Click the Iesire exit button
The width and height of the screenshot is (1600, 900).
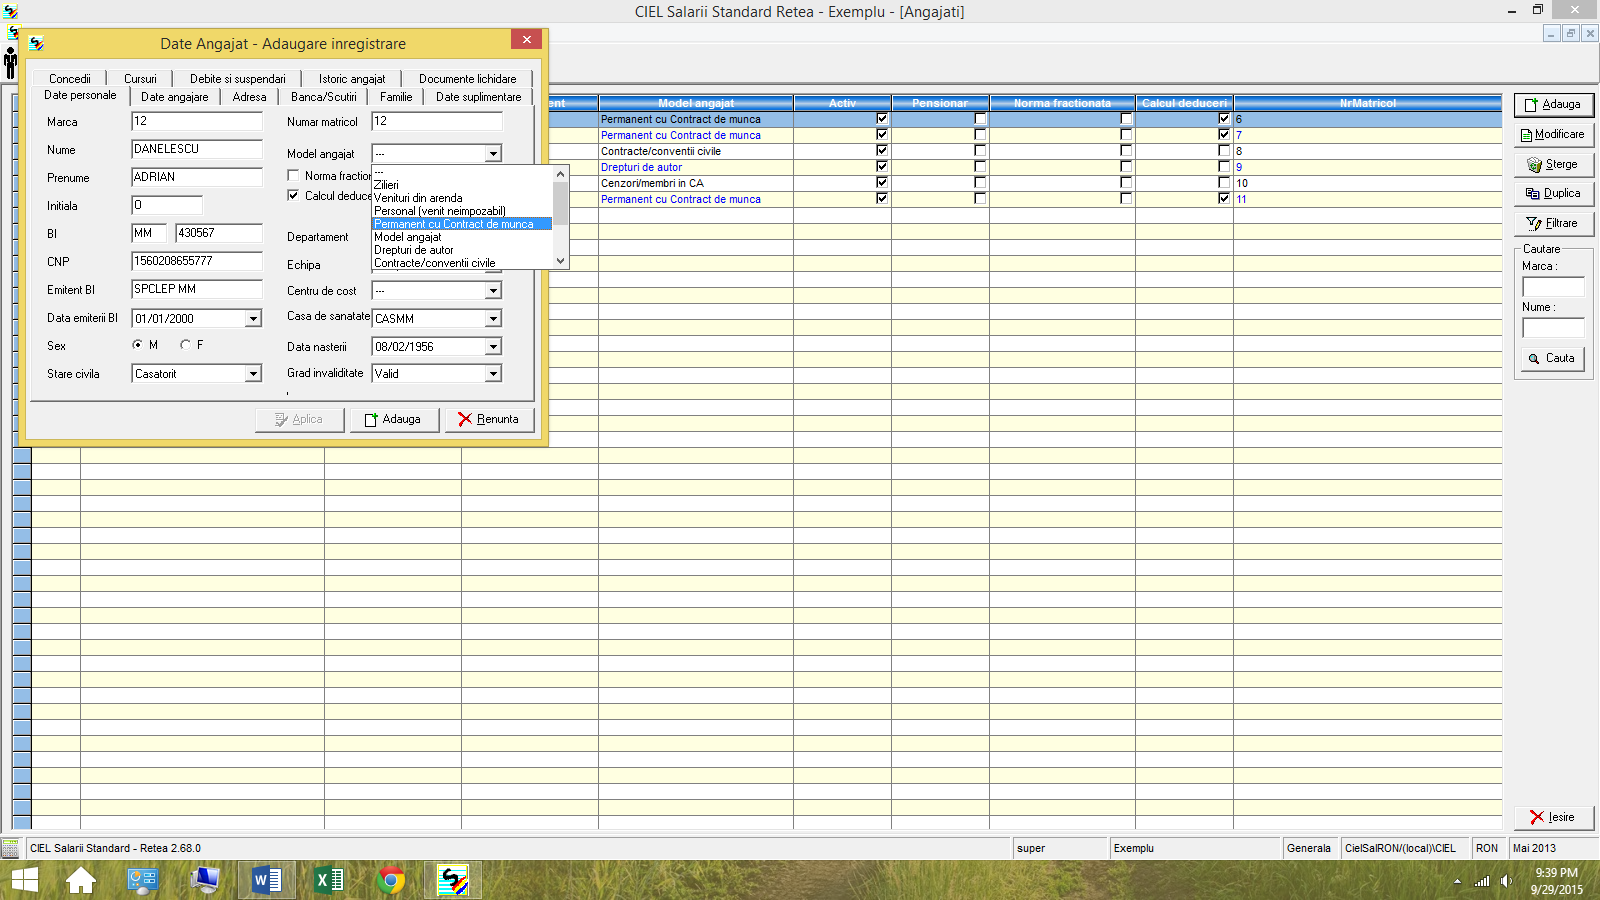[x=1553, y=817]
